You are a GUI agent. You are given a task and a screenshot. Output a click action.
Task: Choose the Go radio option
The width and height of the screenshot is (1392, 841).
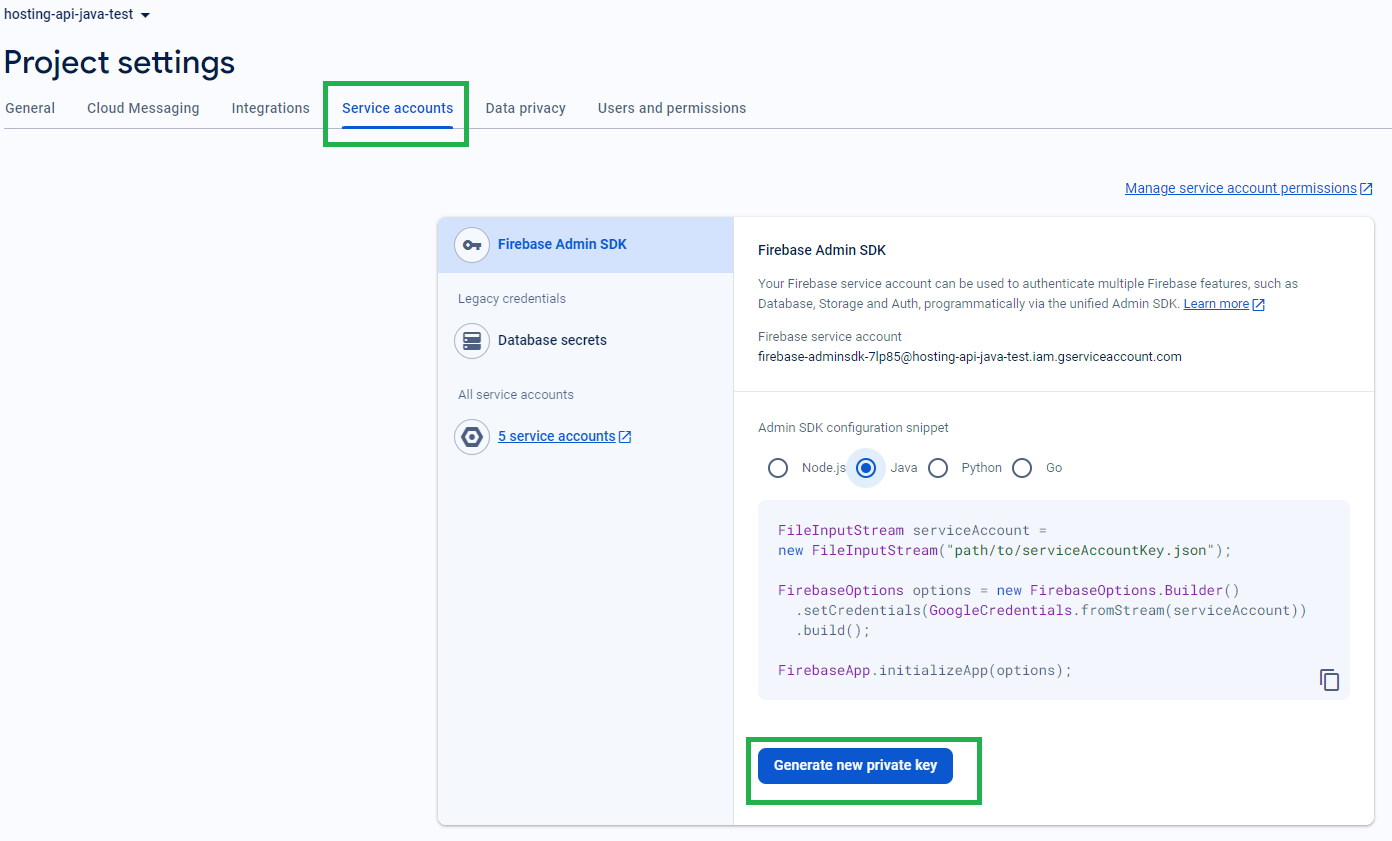click(x=1022, y=468)
